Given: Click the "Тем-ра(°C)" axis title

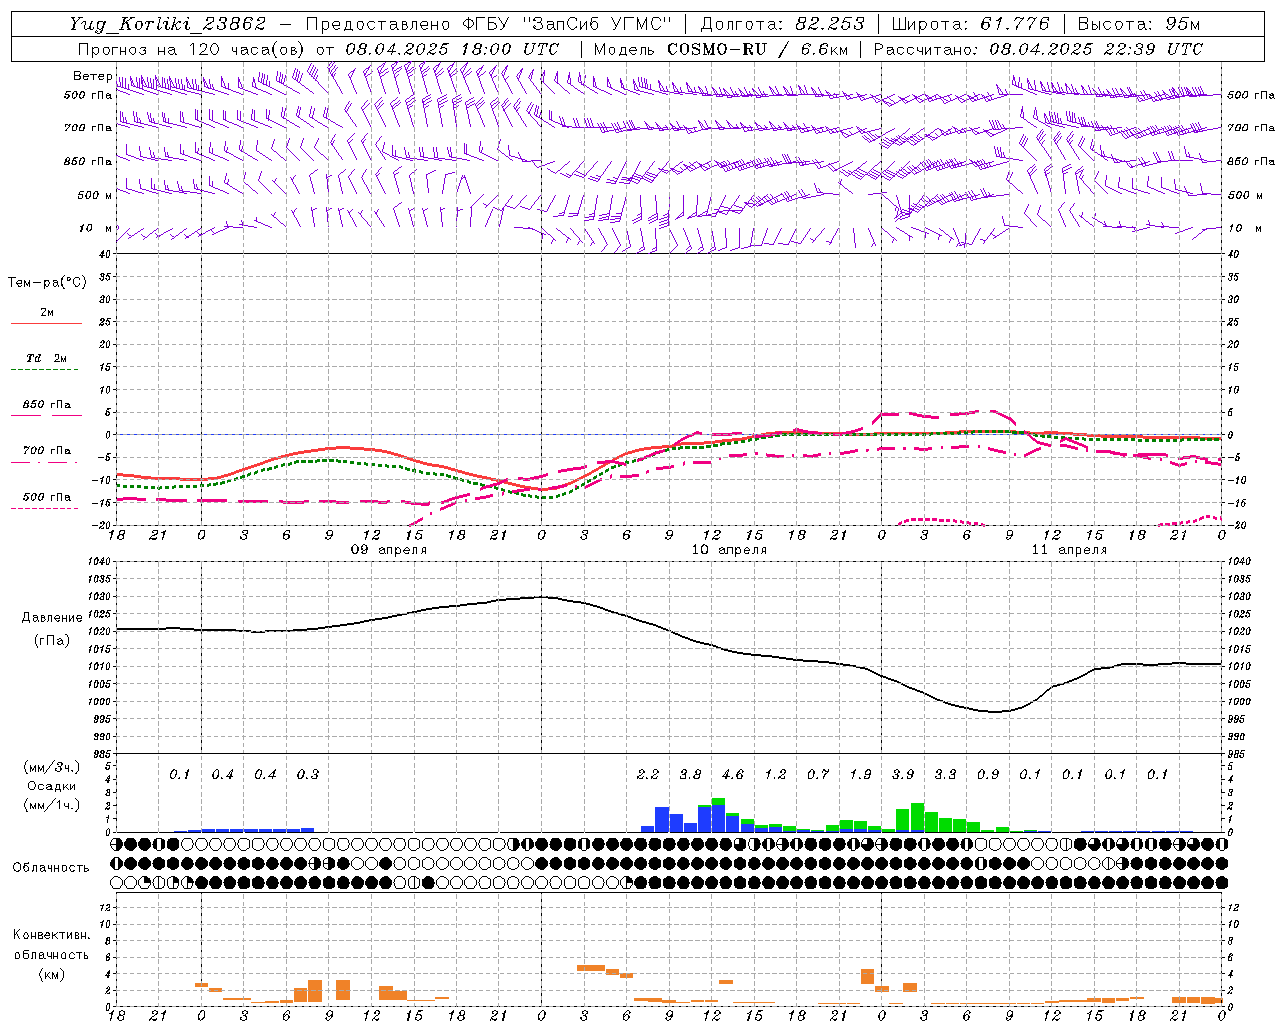Looking at the screenshot, I should 47,283.
